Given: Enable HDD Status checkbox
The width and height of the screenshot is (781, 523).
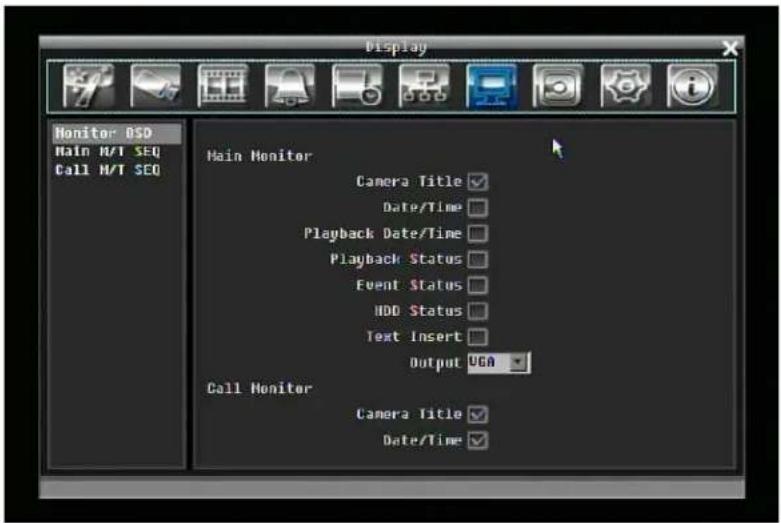Looking at the screenshot, I should coord(478,311).
